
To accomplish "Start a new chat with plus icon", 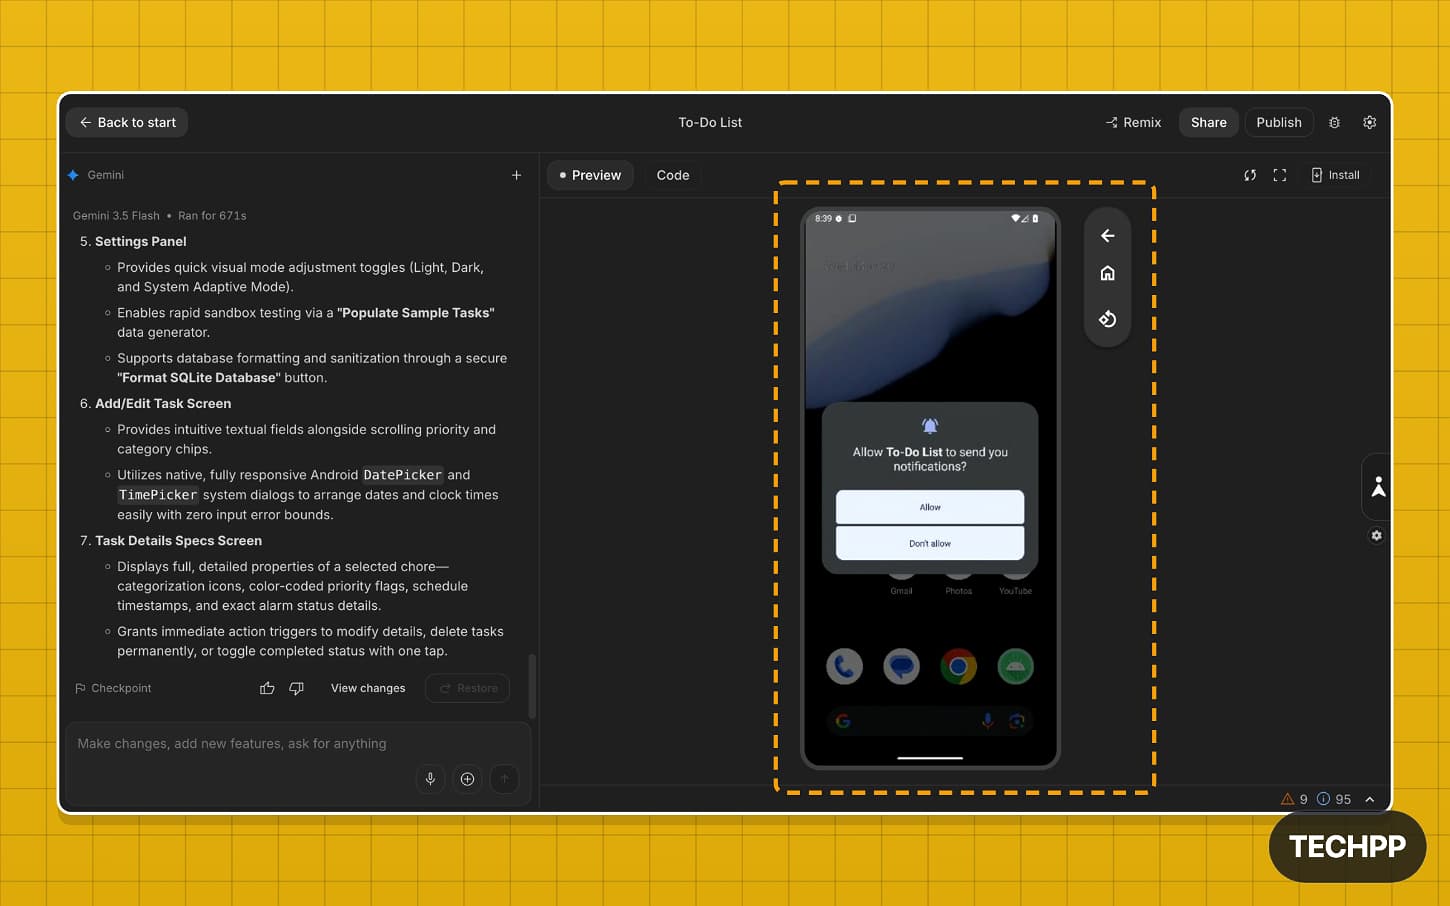I will coord(516,175).
